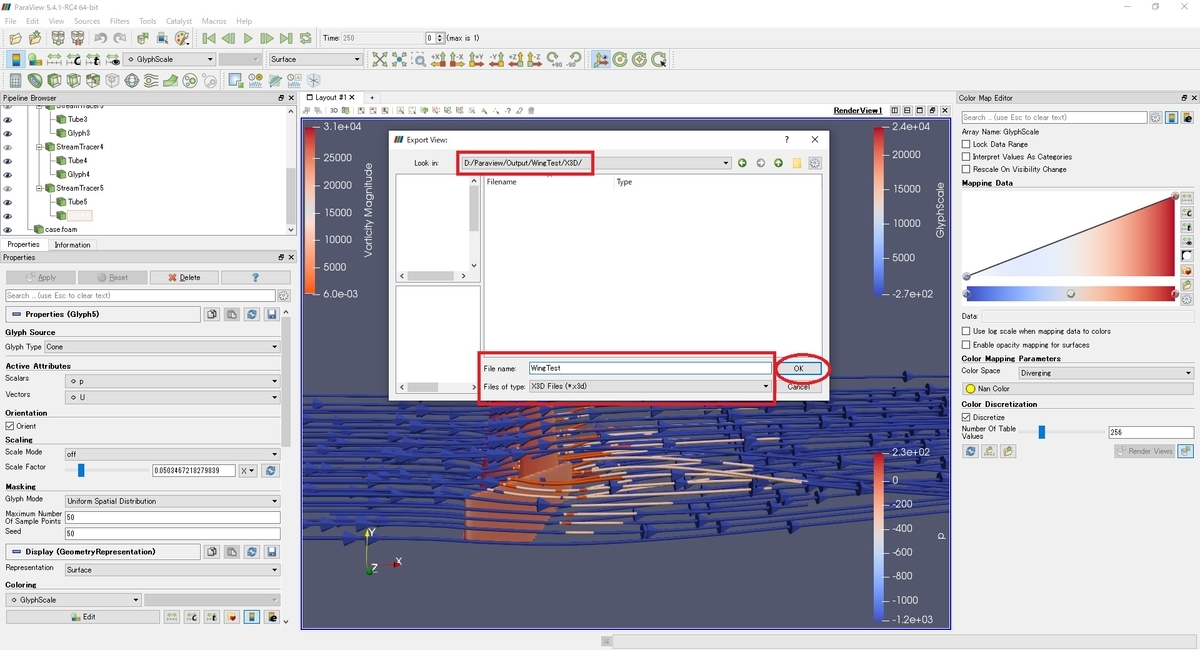Select the Layout #1 tab
The image size is (1200, 650).
(x=331, y=97)
